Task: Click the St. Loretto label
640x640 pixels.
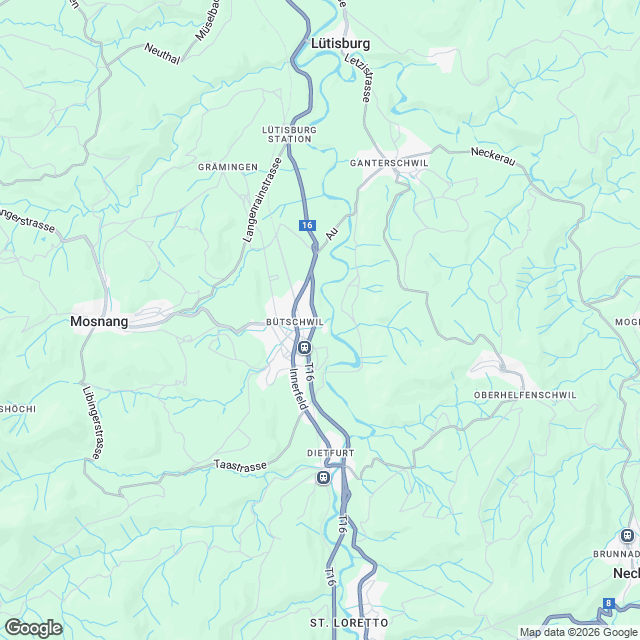Action: pyautogui.click(x=349, y=623)
